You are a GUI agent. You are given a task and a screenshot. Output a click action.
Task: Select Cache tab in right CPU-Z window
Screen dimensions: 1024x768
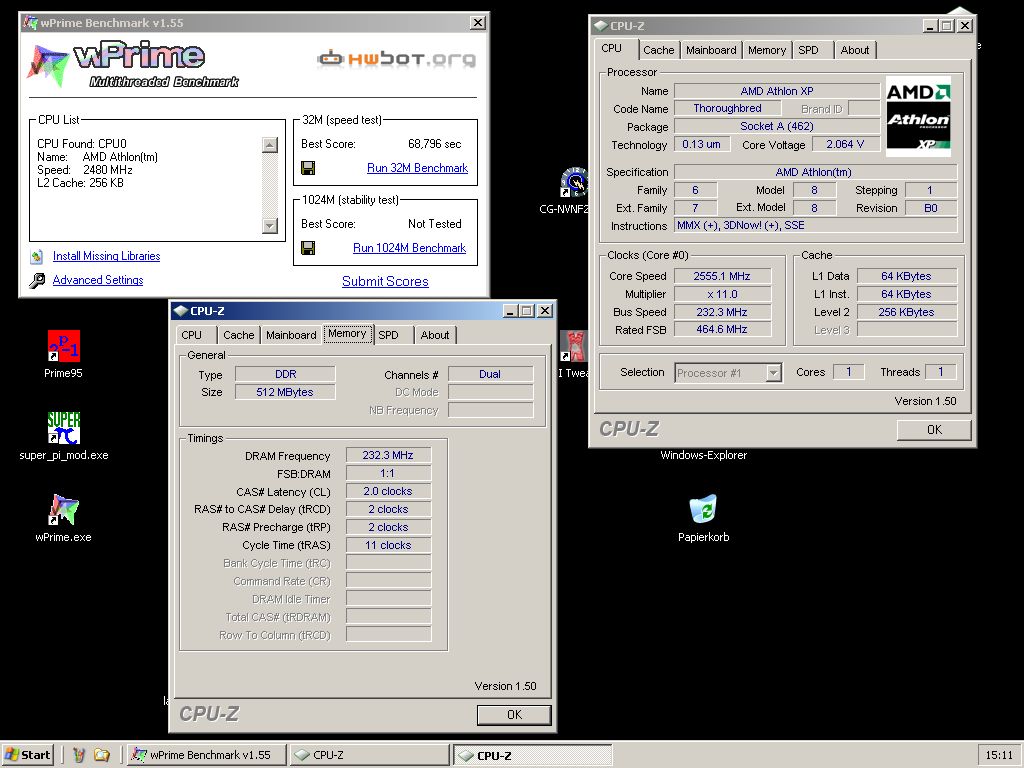click(658, 50)
